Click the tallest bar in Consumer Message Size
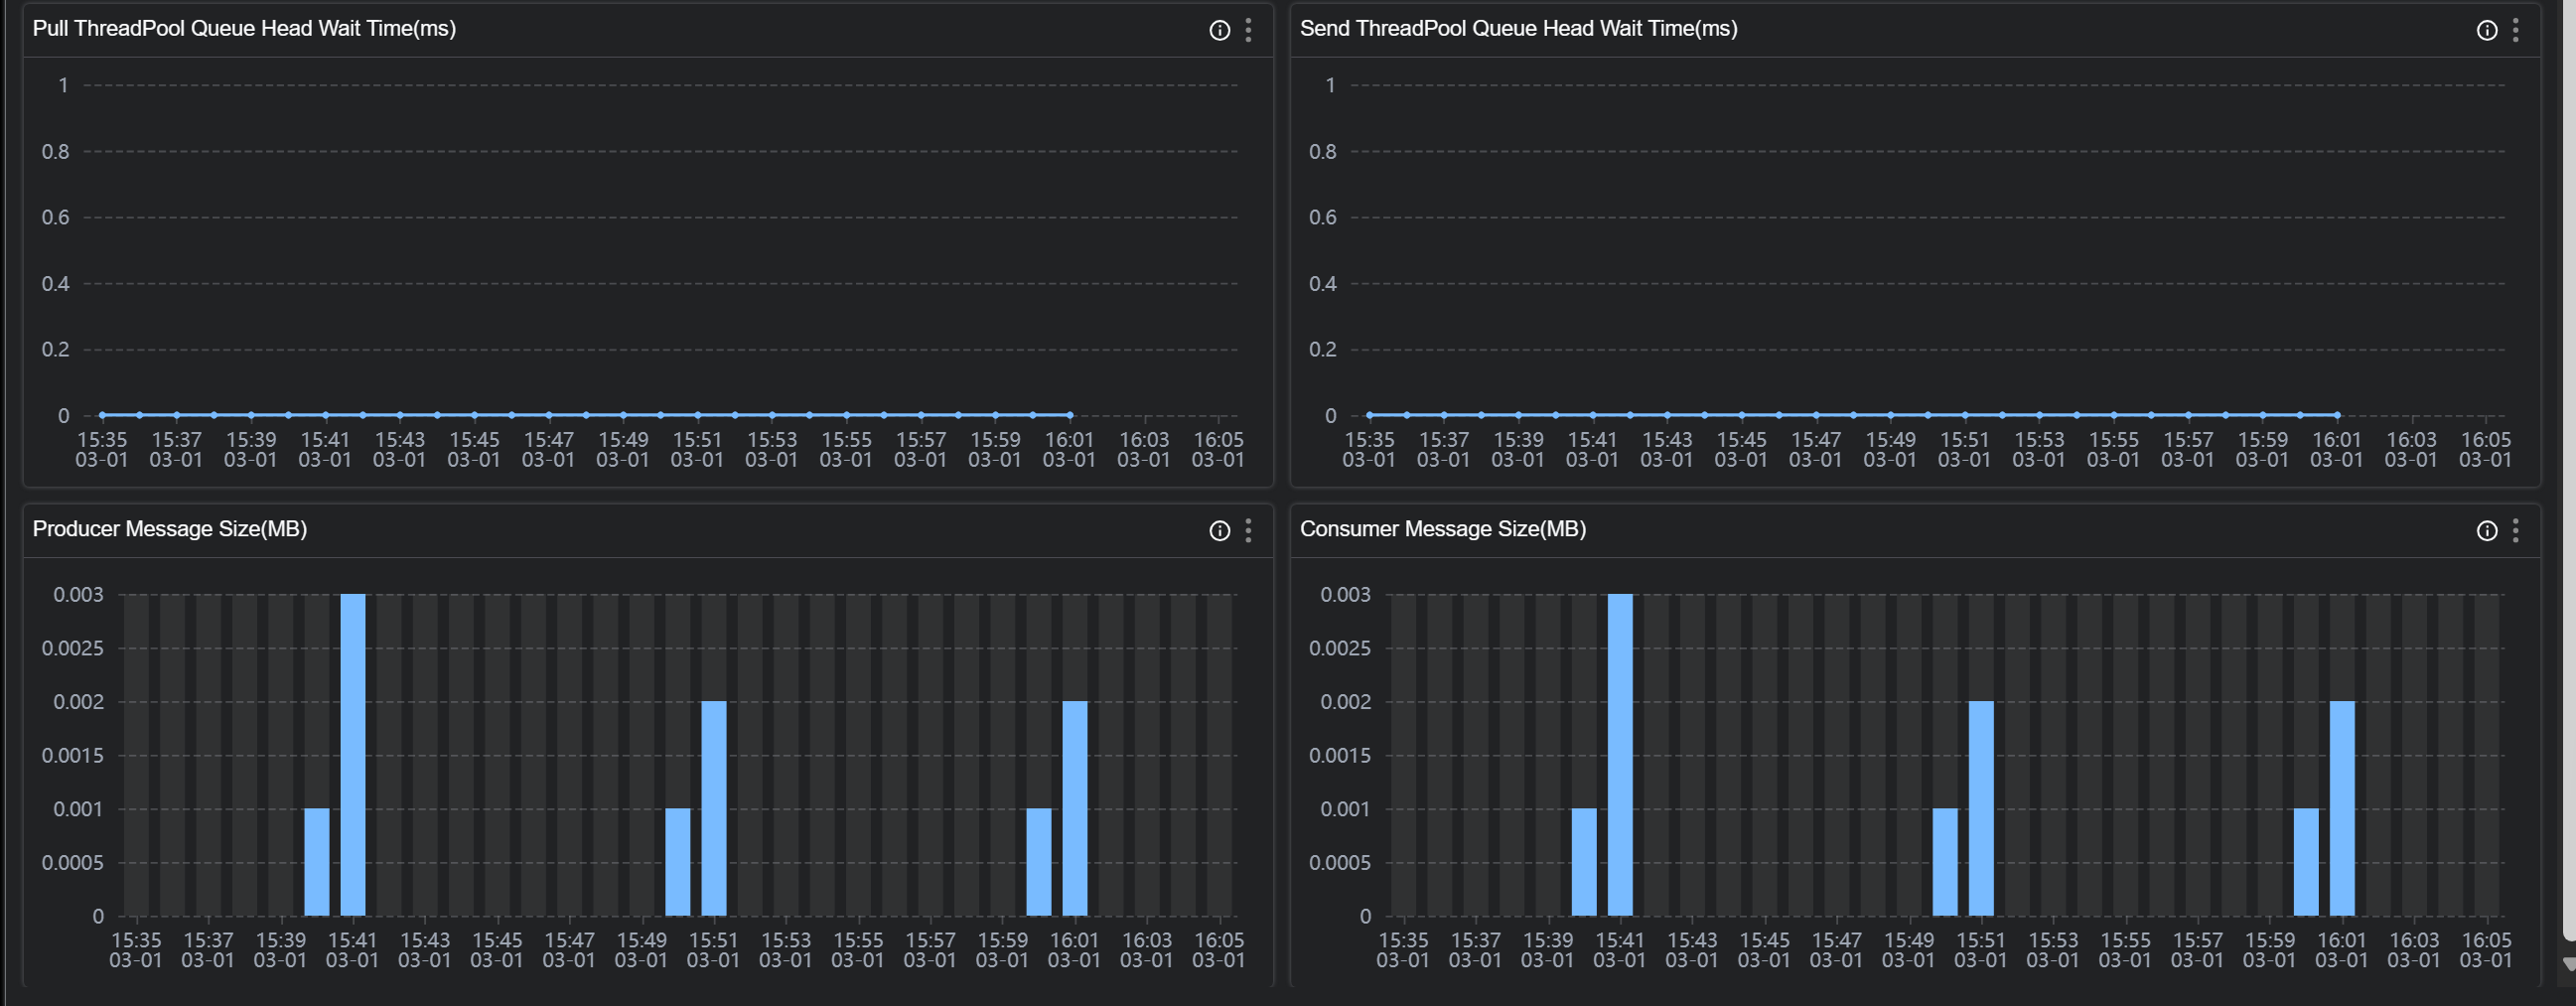The image size is (2576, 1006). 1620,755
